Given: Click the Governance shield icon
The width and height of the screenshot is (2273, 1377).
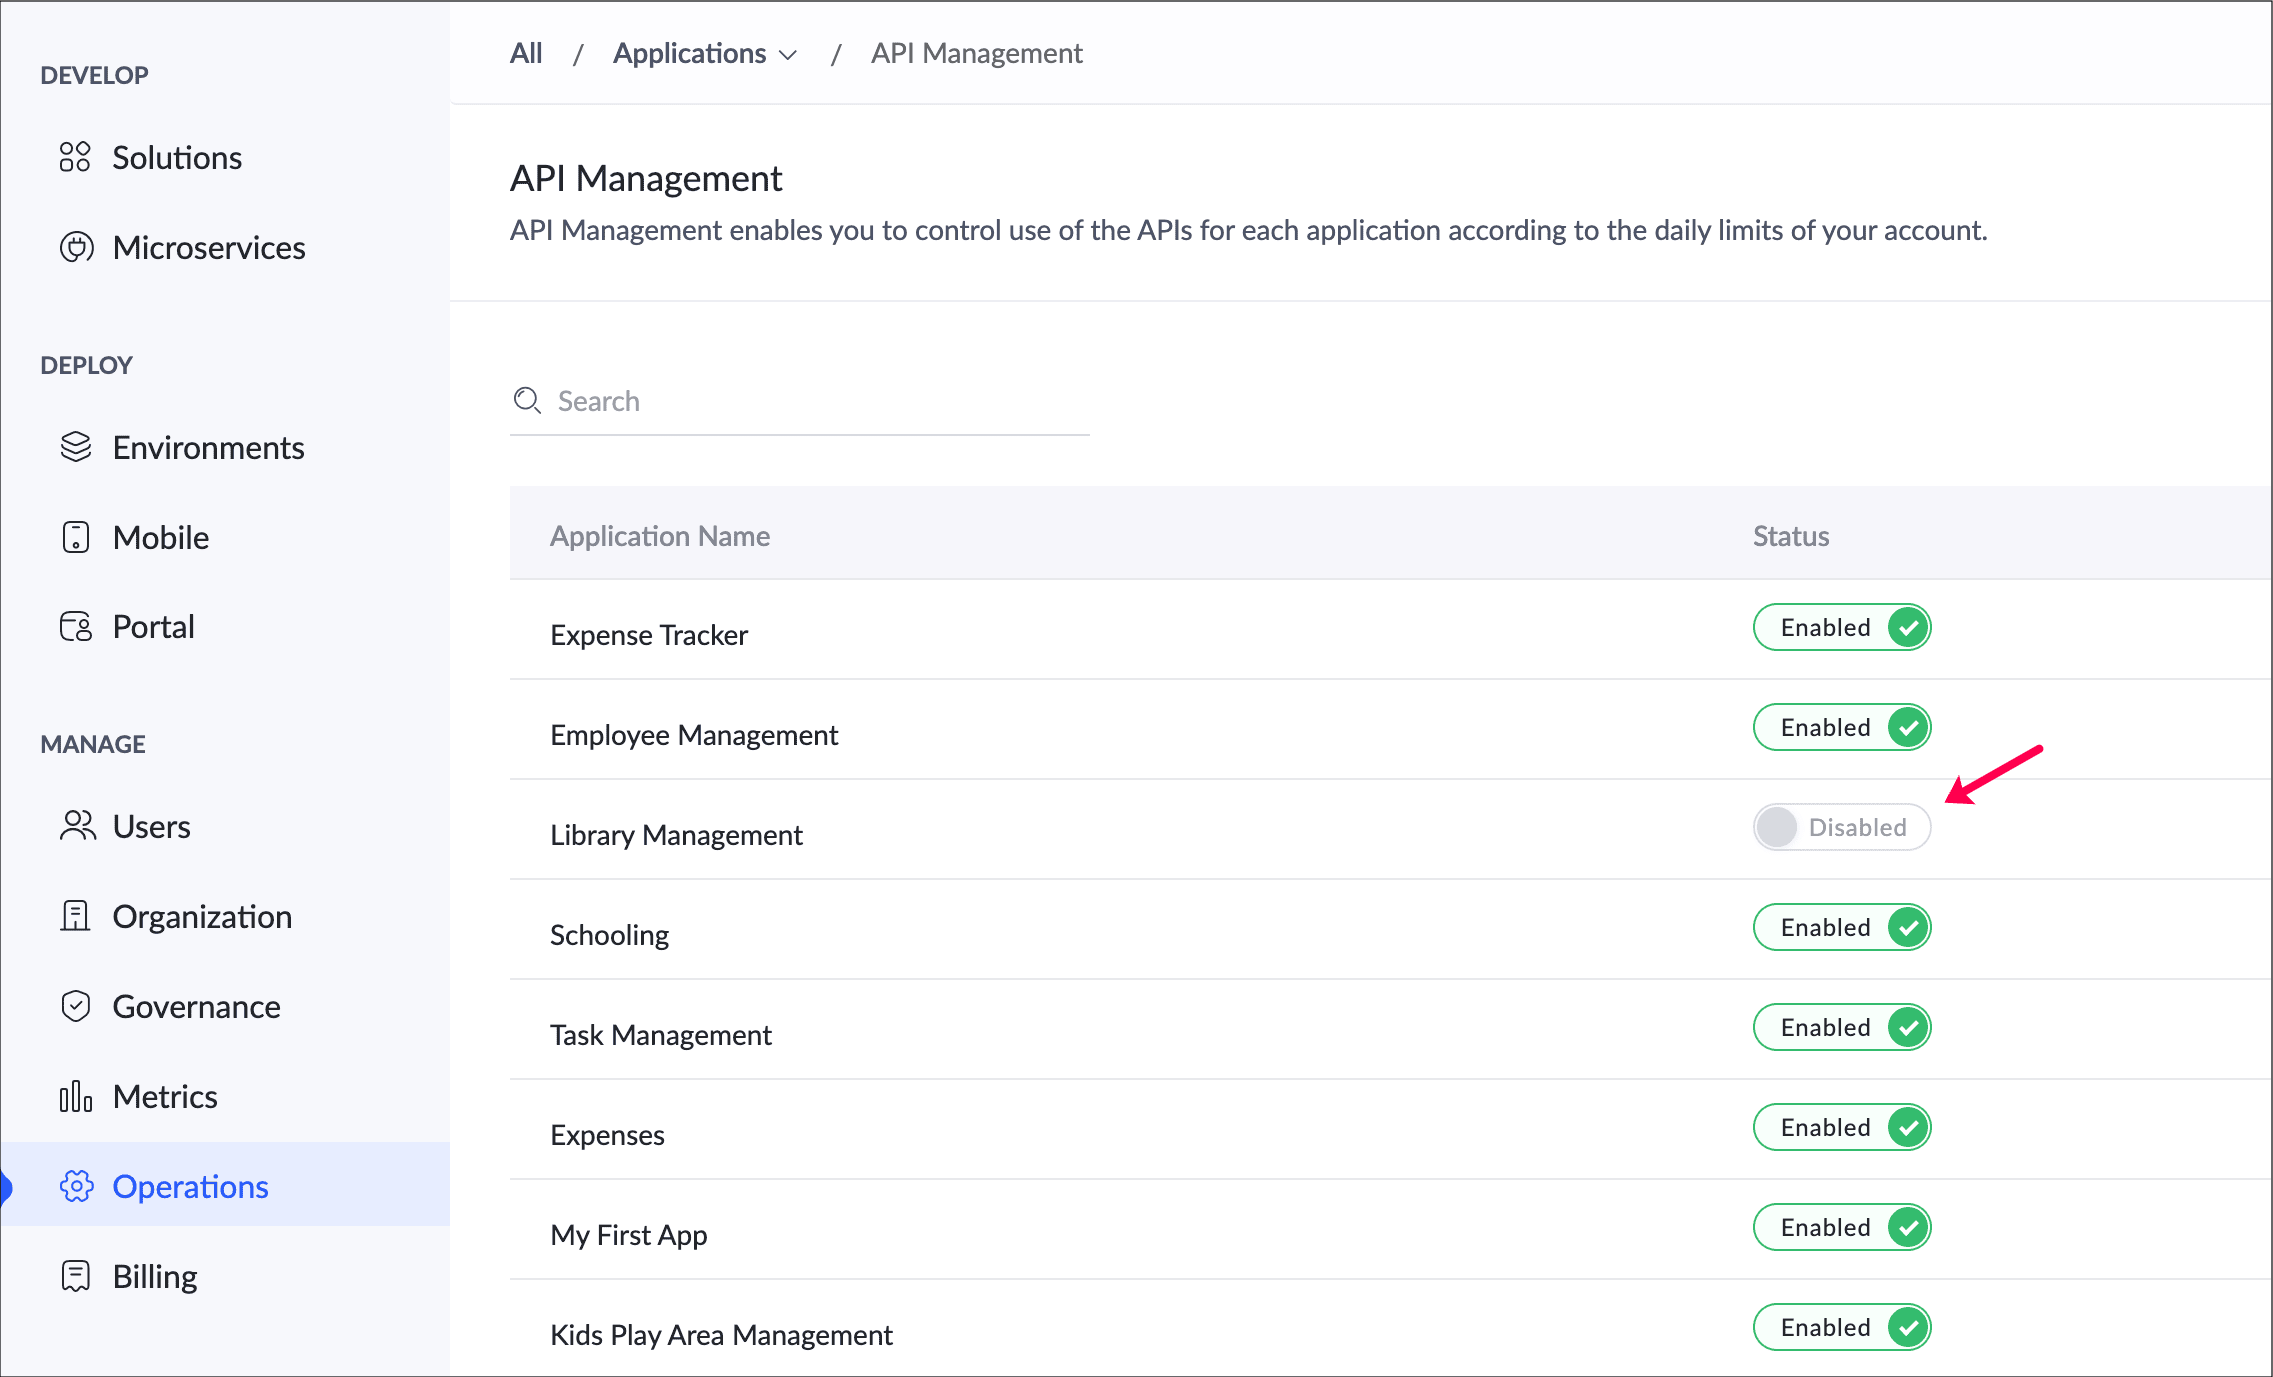Looking at the screenshot, I should coord(76,1006).
